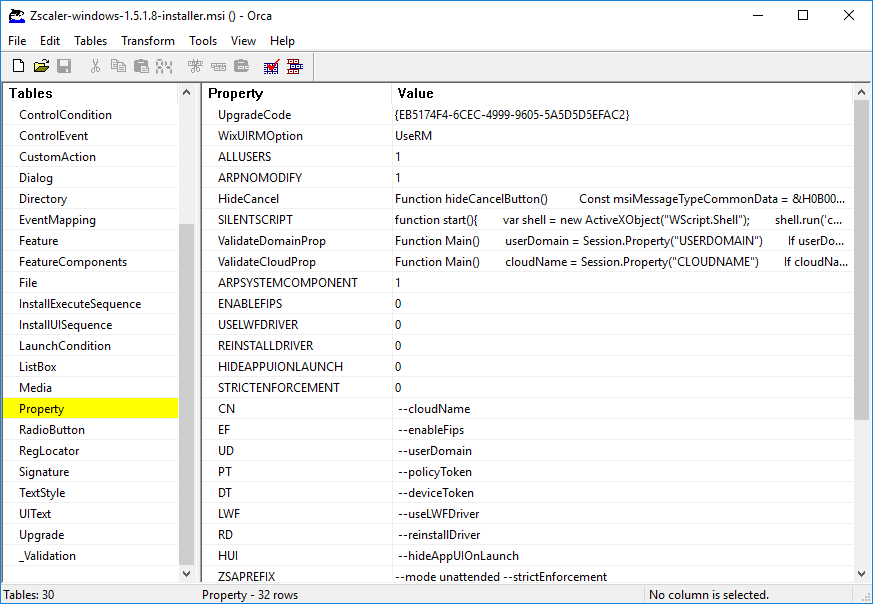
Task: Copy the selection using the Copy toolbar icon
Action: click(120, 65)
